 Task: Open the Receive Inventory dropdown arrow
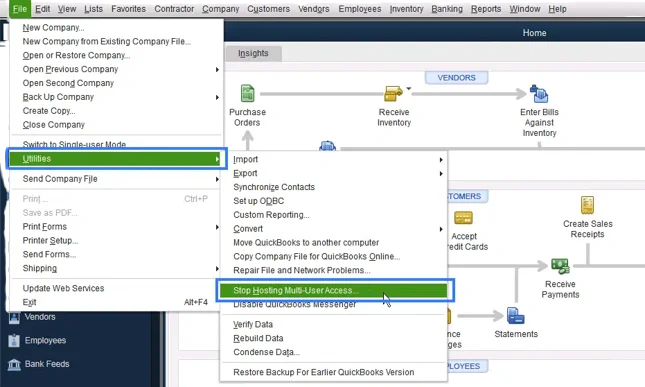pyautogui.click(x=408, y=88)
